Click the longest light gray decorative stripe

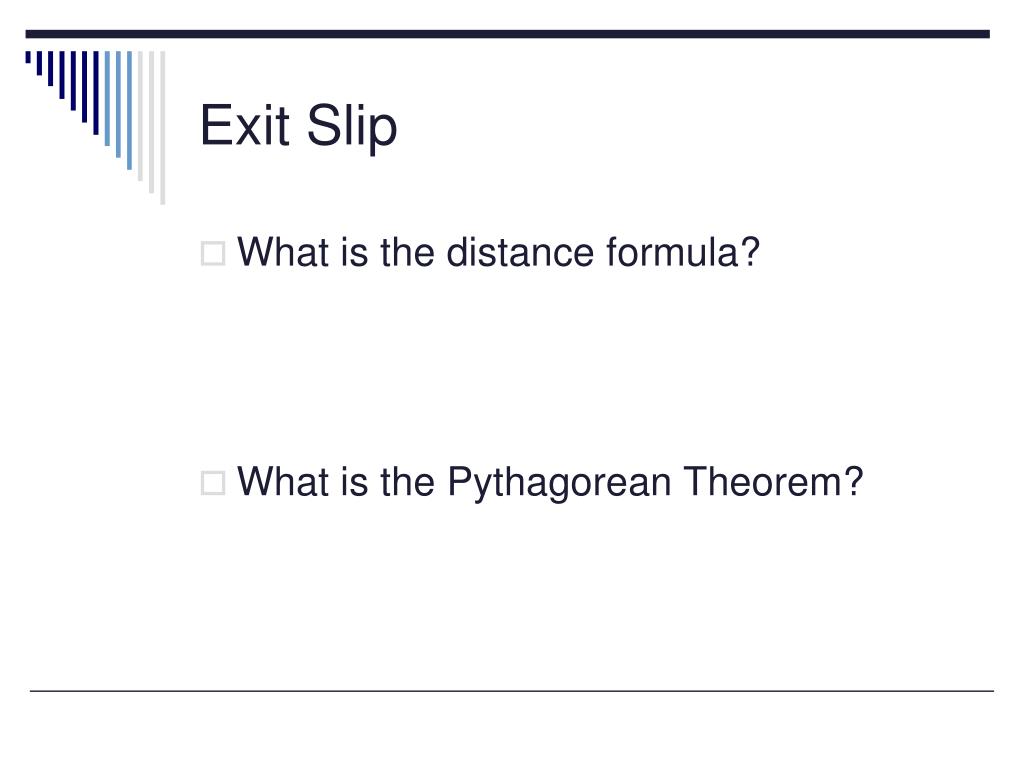[x=163, y=127]
